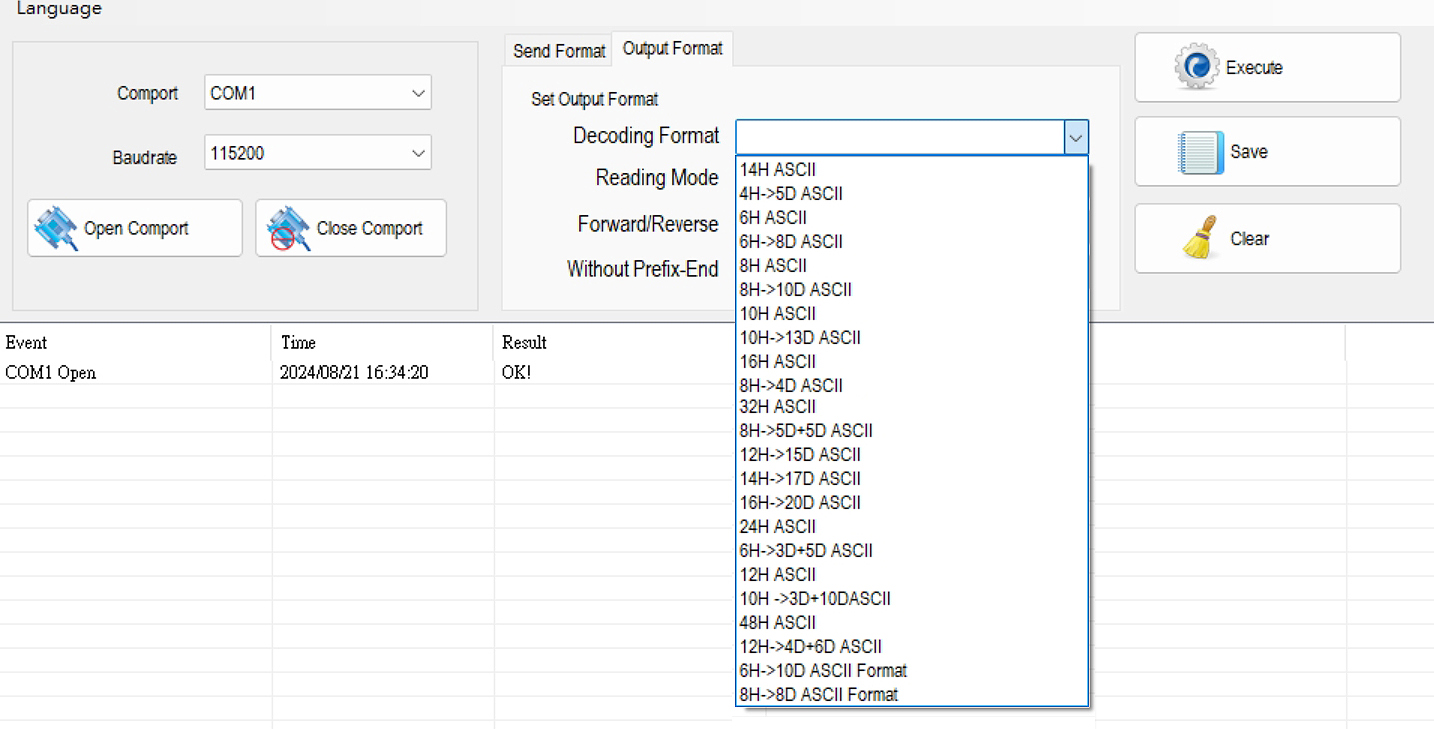Screen dimensions: 1434x729
Task: Choose 12H->4D+6D ASCII option
Action: [912, 647]
